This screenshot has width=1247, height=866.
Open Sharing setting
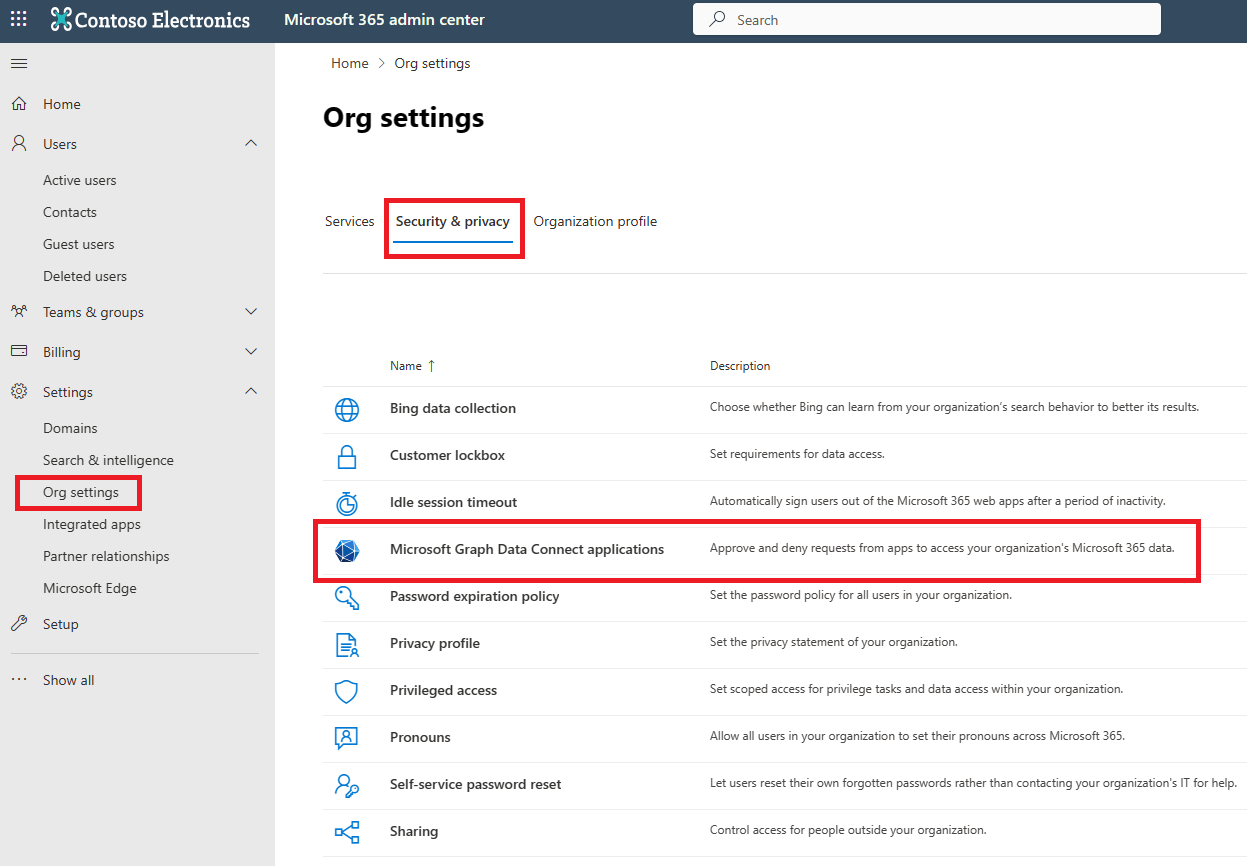pos(414,831)
